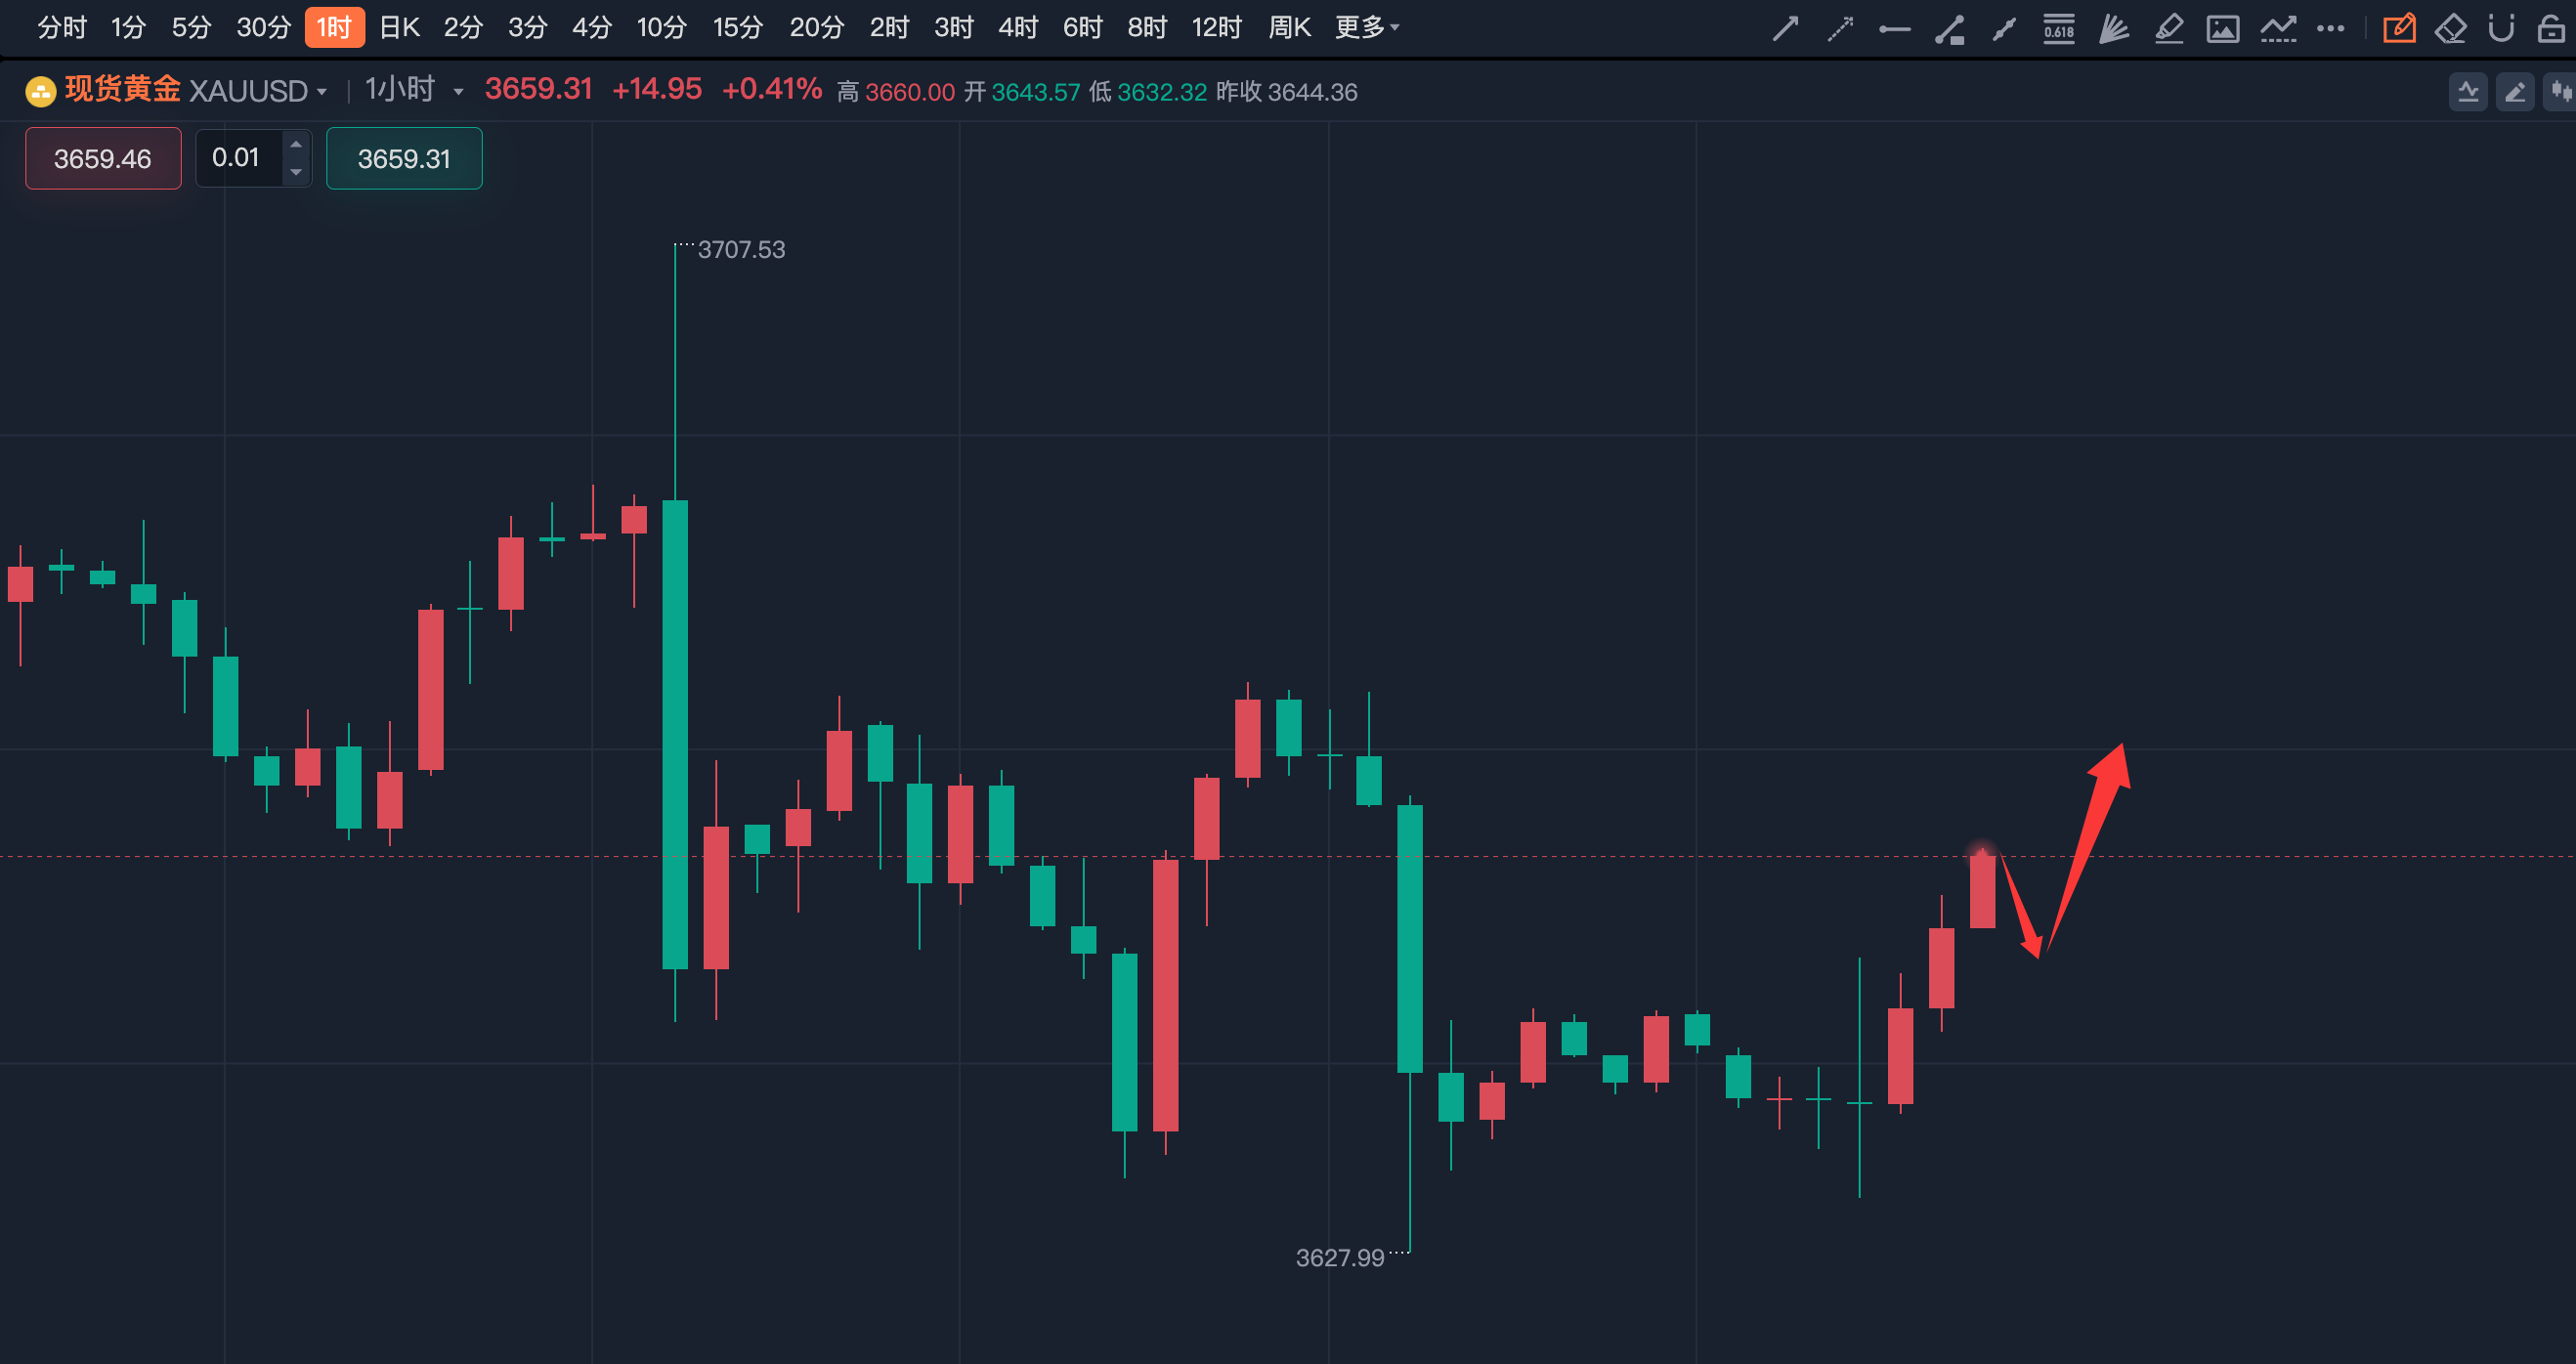This screenshot has height=1364, width=2576.
Task: Open the trend forecast line tool
Action: click(x=2278, y=28)
